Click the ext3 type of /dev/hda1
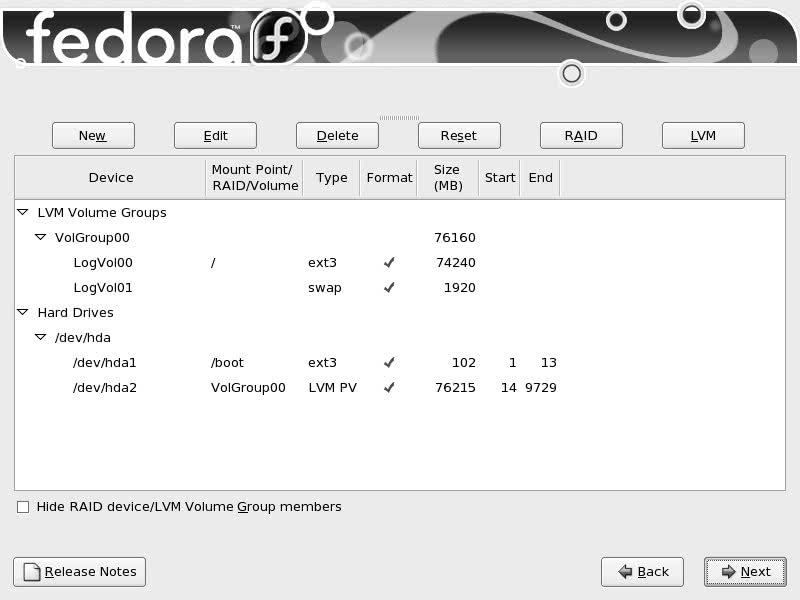The image size is (800, 600). tap(322, 363)
